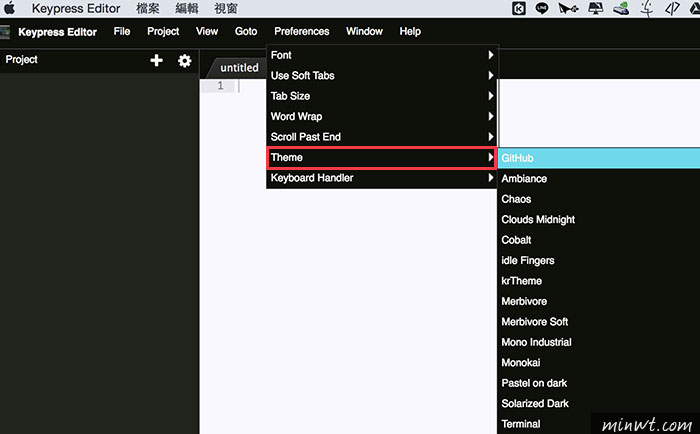Click the code brackets menu bar icon

(x=672, y=8)
